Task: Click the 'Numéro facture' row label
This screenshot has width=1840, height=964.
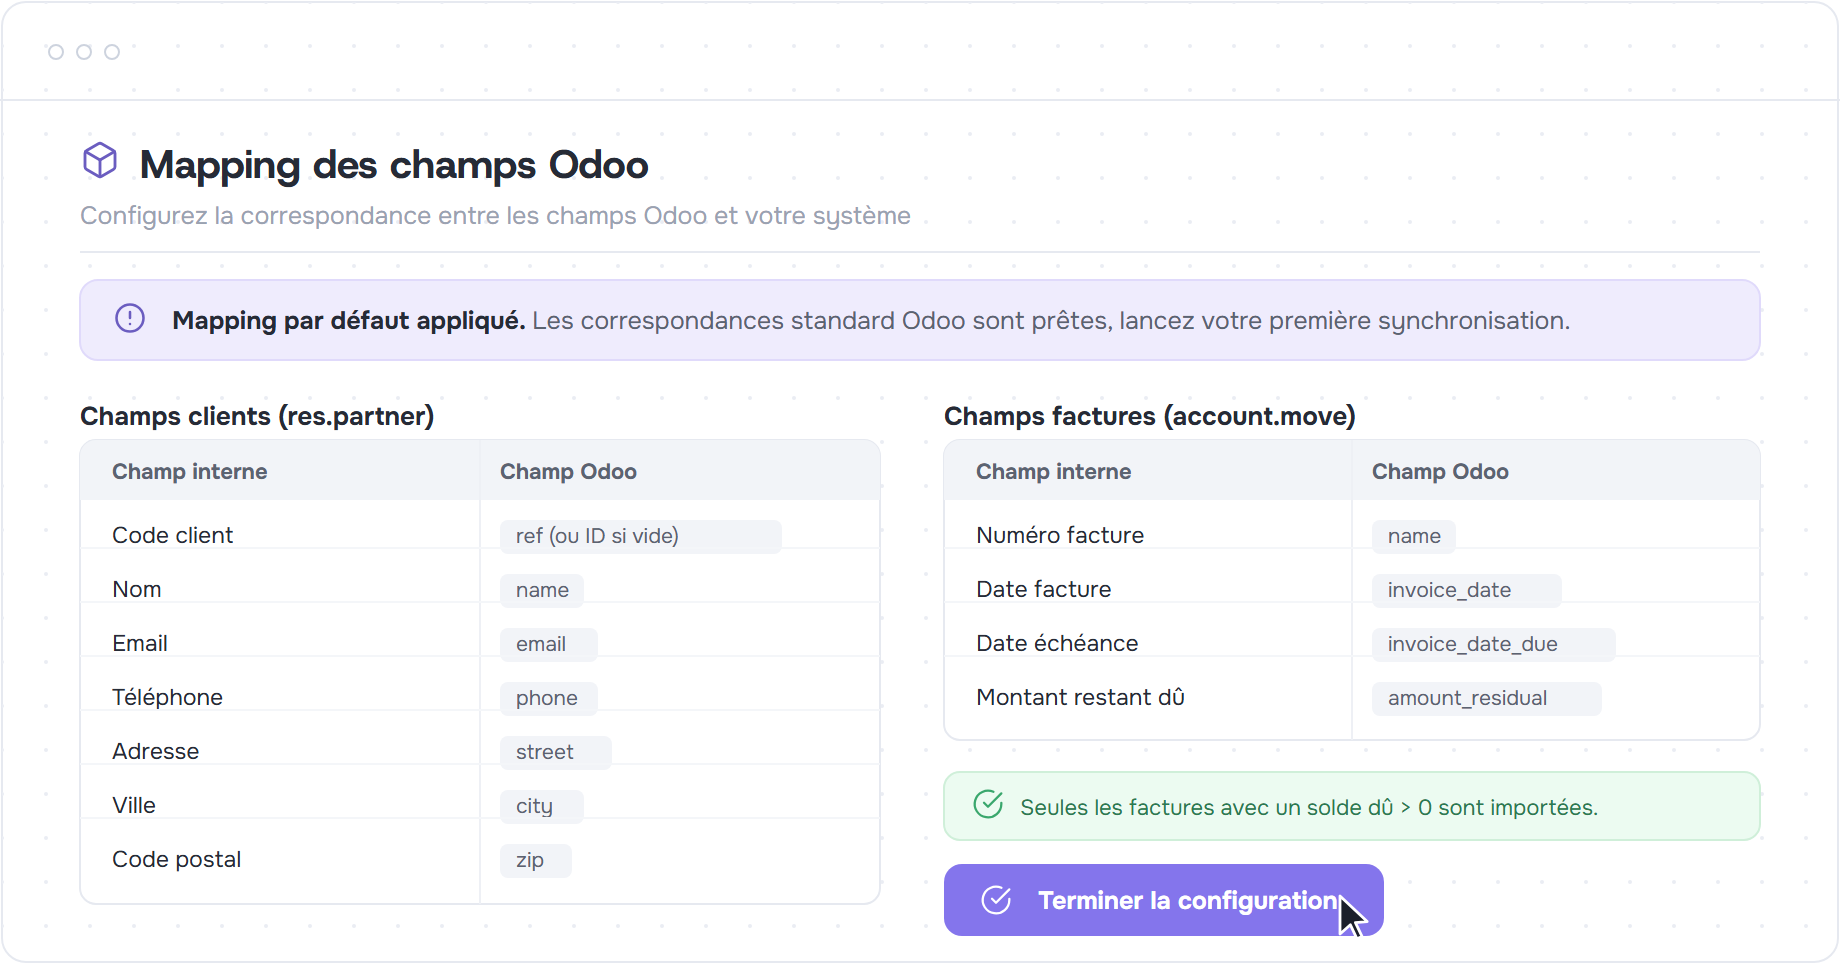Action: tap(1060, 535)
